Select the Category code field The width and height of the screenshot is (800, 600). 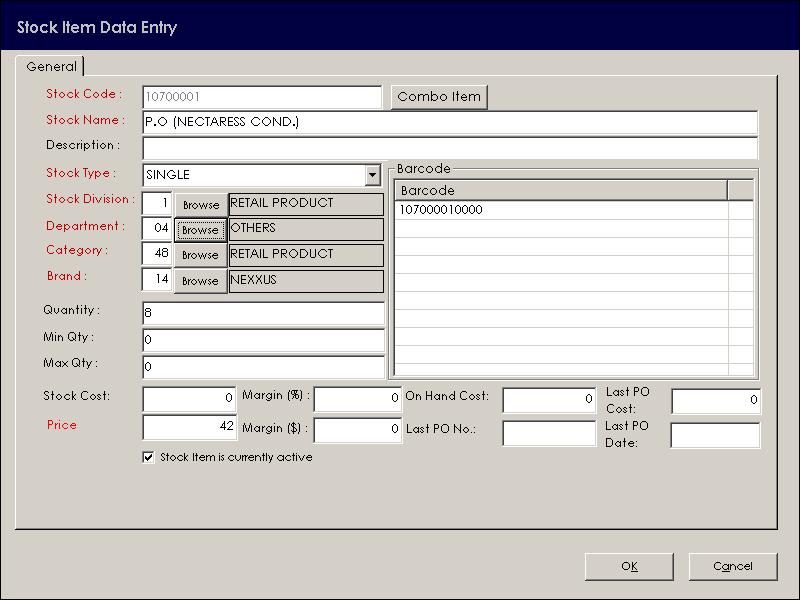coord(157,254)
